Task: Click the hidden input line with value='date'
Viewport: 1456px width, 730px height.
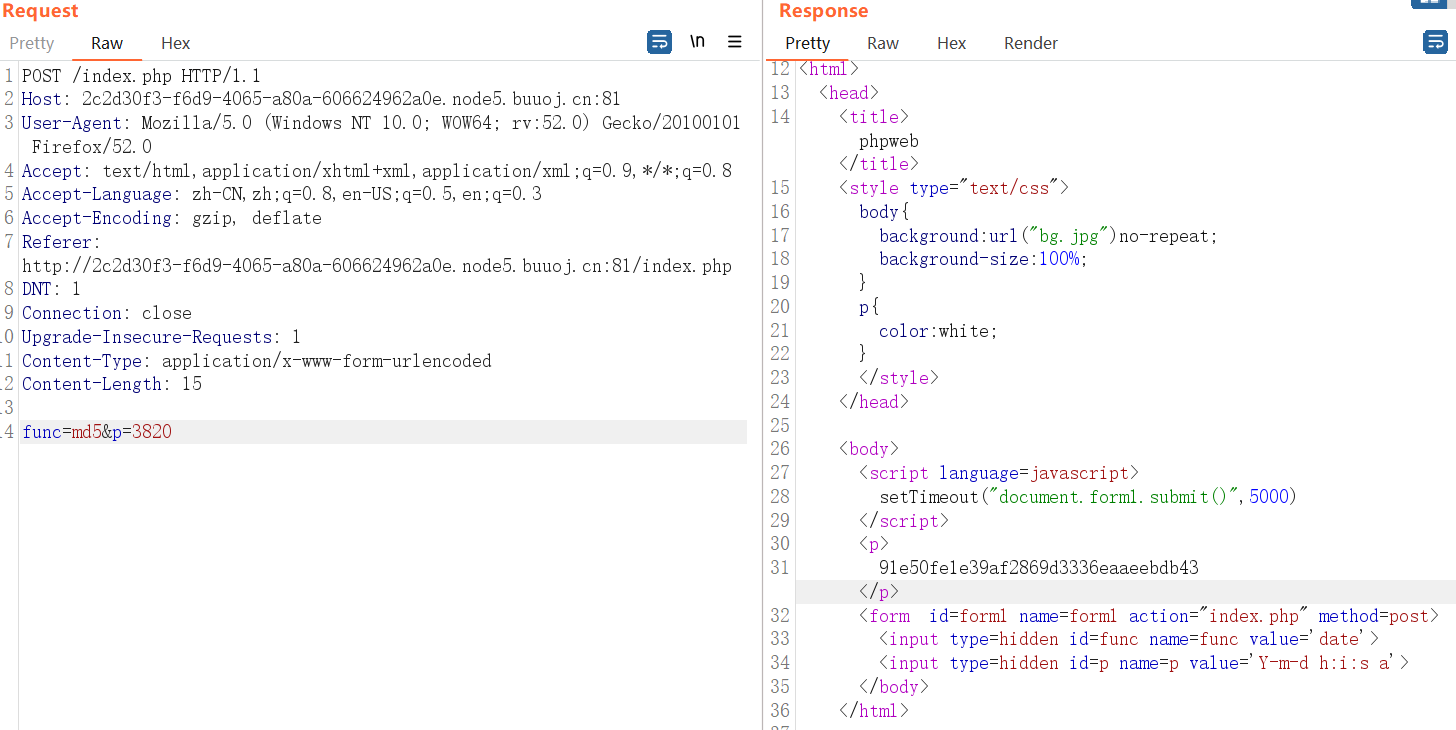Action: pyautogui.click(x=1129, y=639)
